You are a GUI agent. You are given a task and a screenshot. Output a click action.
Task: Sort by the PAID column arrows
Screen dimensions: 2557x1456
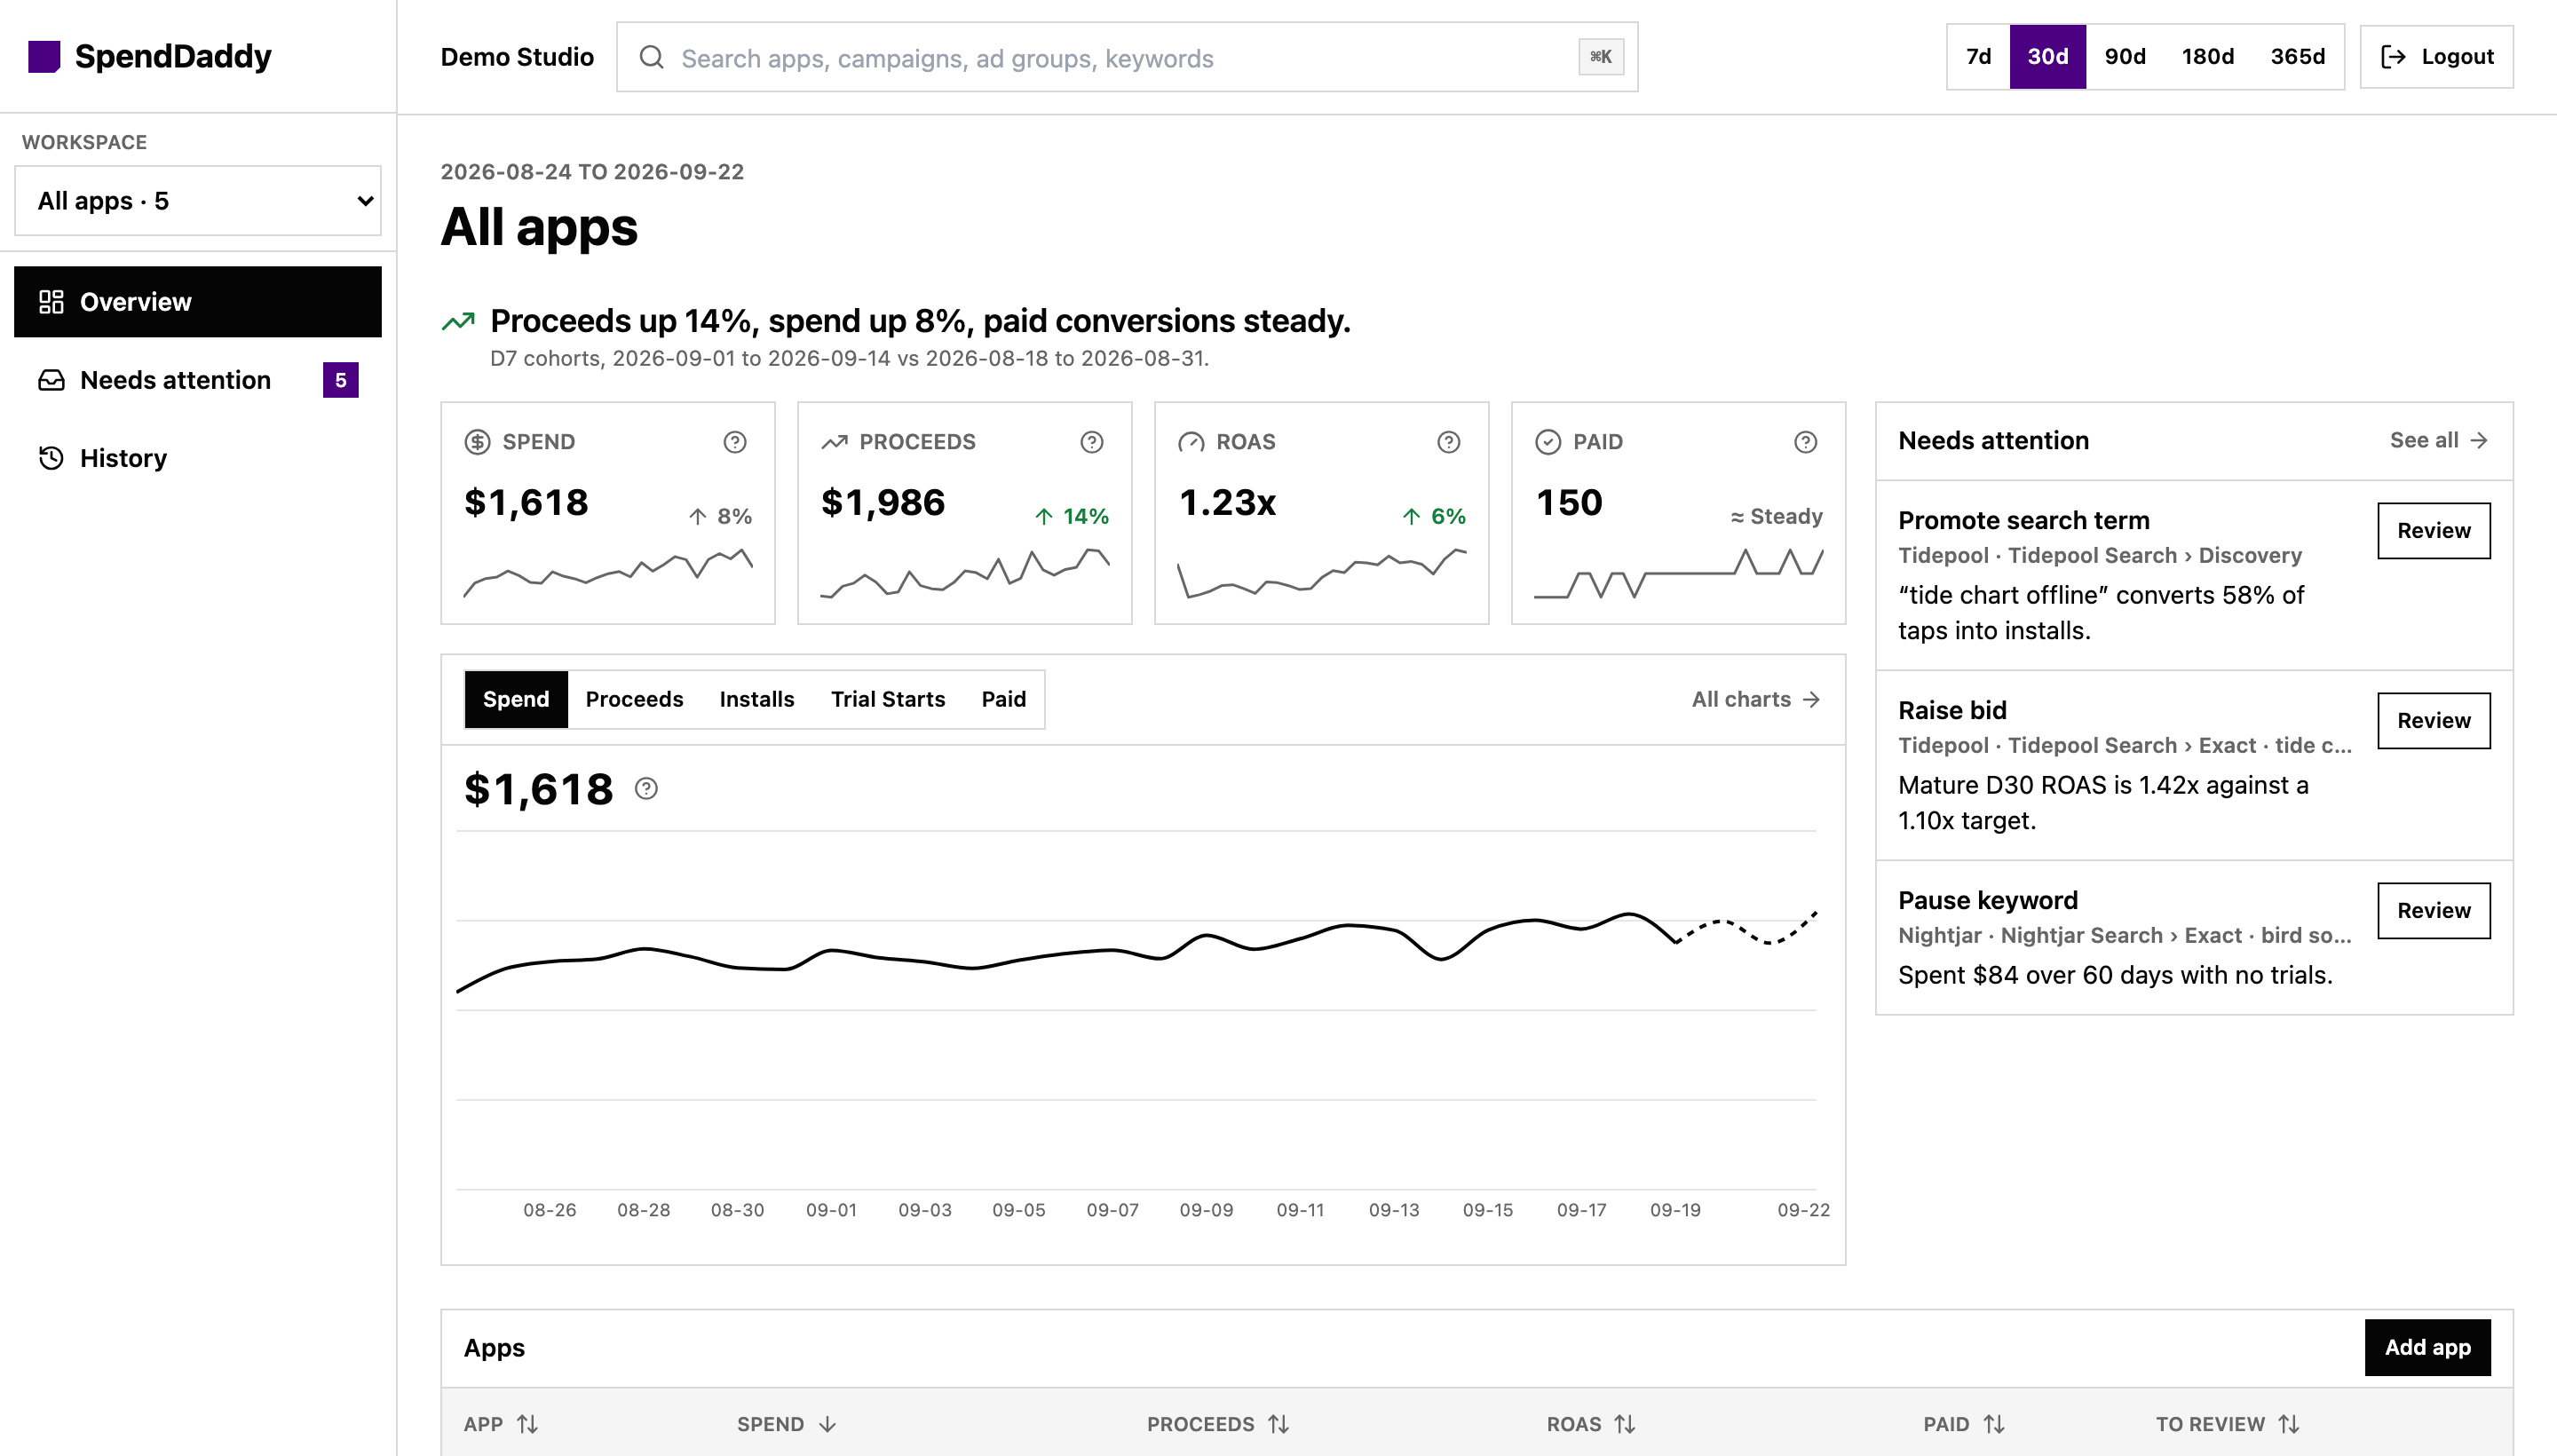tap(1994, 1424)
